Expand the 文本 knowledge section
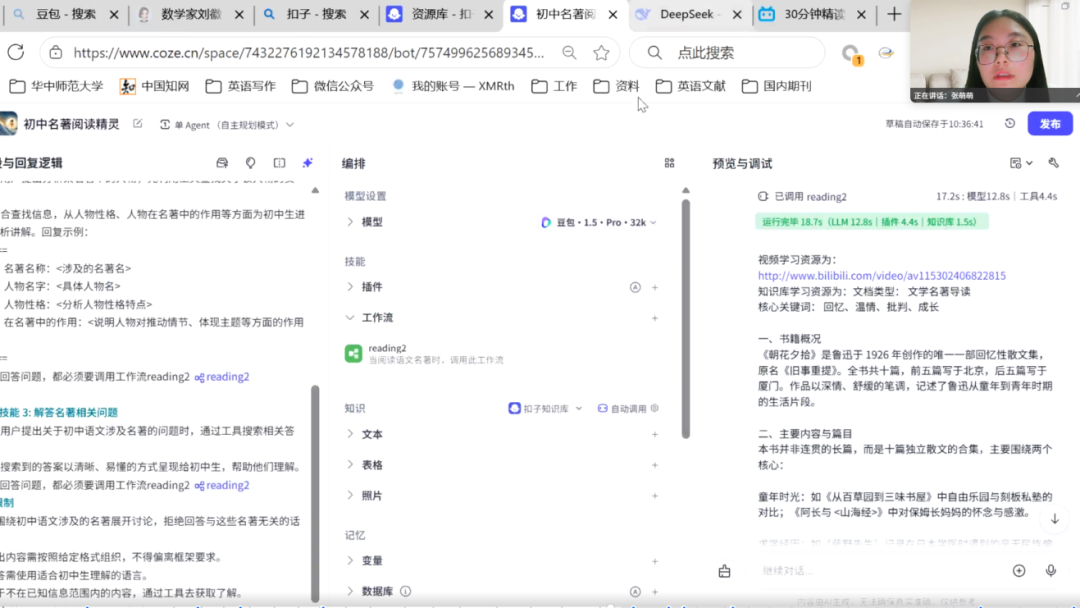Viewport: 1080px width, 608px height. [371, 435]
